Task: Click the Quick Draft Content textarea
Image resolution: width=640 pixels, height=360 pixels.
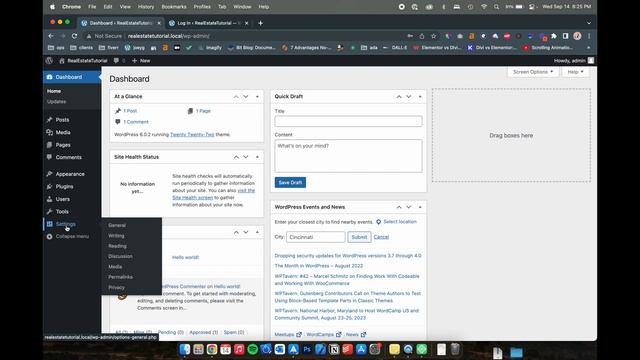Action: (x=348, y=156)
